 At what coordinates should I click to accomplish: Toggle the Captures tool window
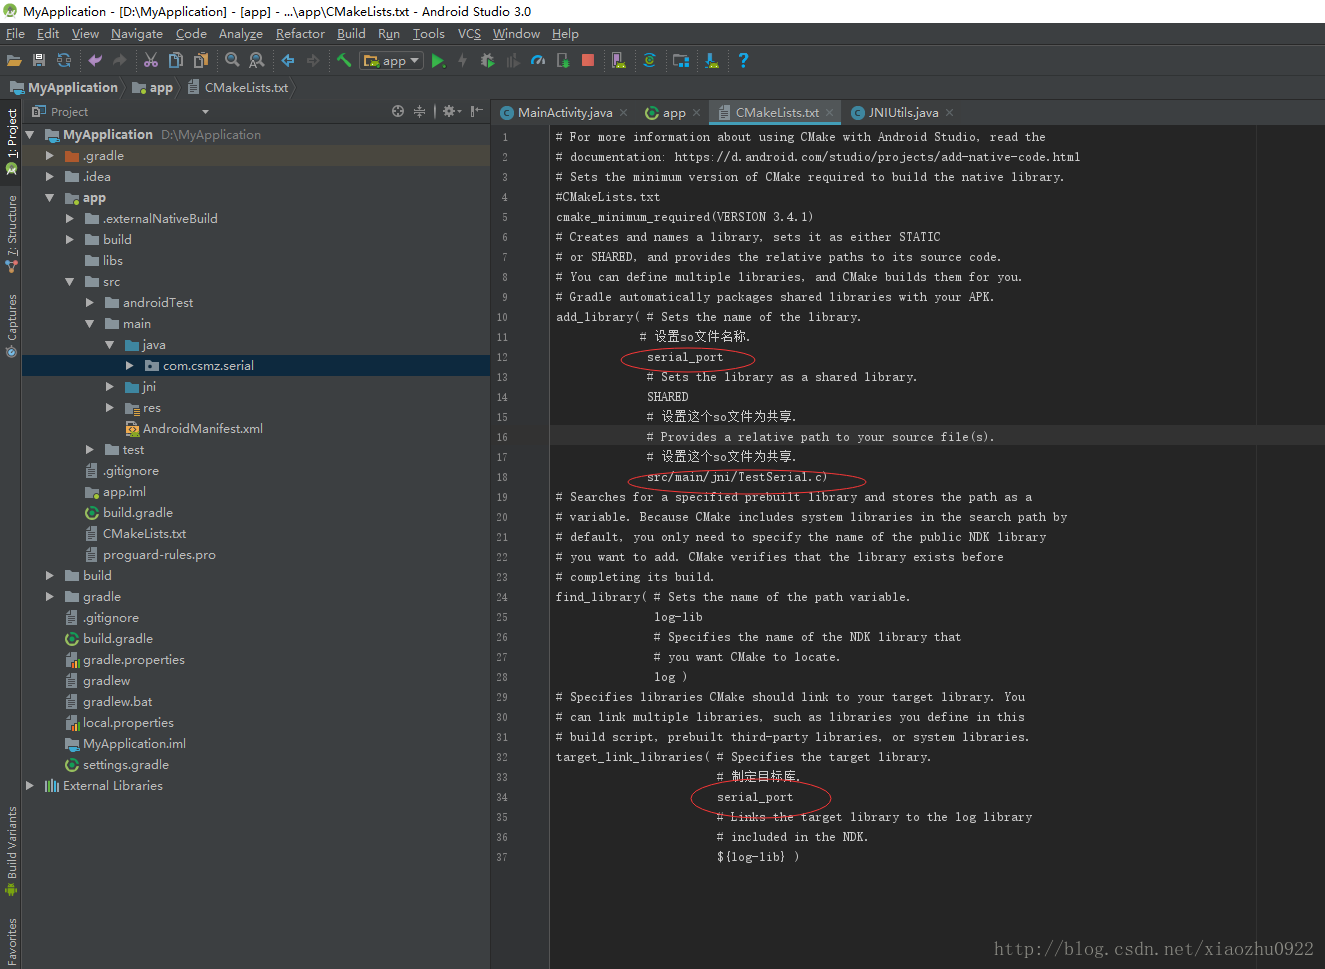coord(11,325)
